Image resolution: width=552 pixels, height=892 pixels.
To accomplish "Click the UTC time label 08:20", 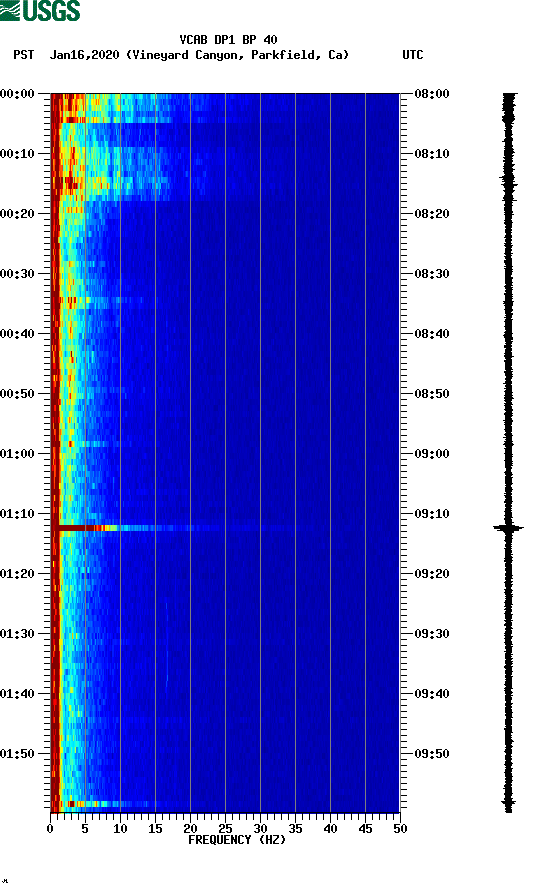I will coord(432,214).
